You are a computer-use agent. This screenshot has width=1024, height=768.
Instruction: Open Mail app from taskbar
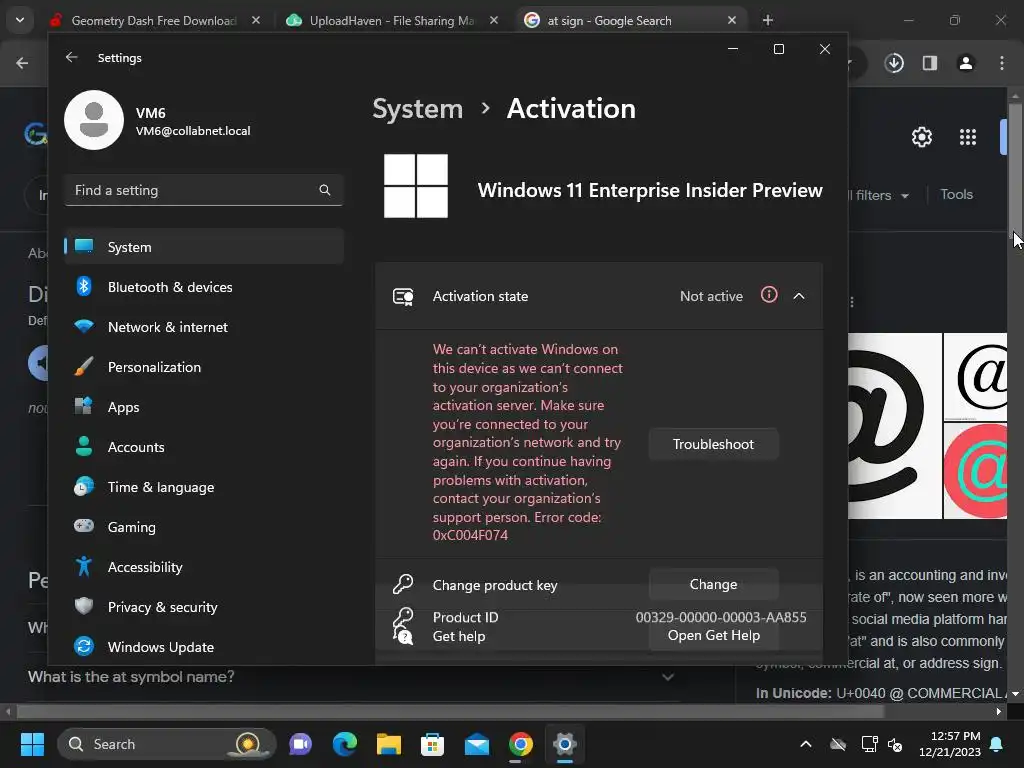pyautogui.click(x=477, y=744)
